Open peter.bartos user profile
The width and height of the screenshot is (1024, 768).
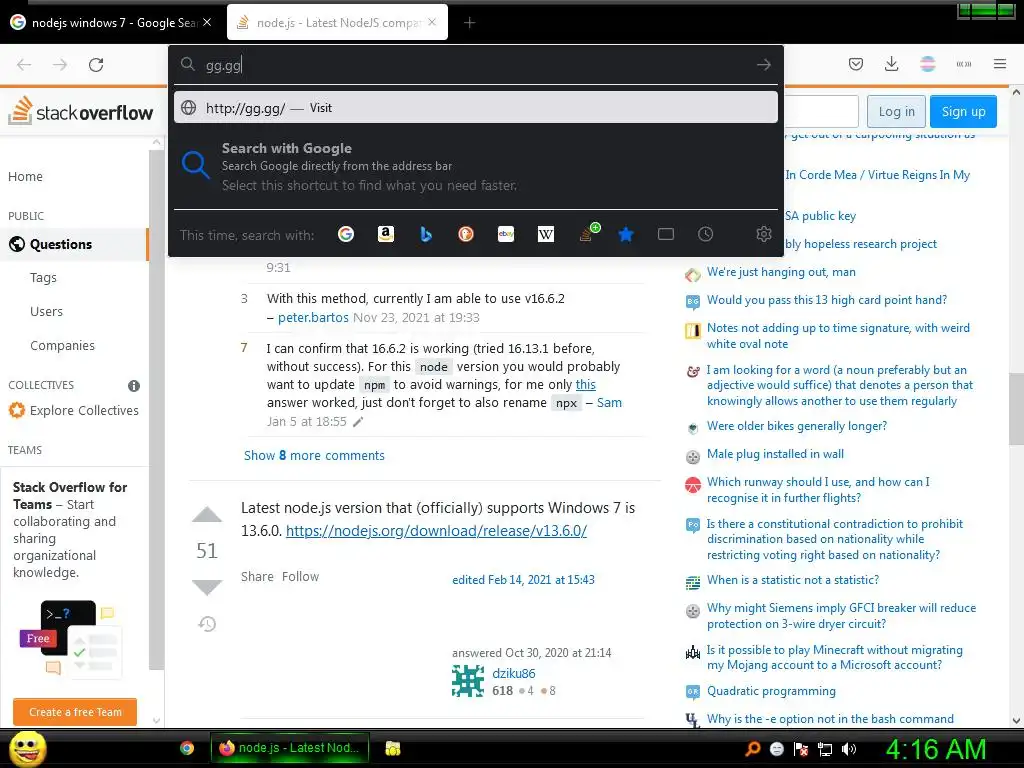(313, 317)
